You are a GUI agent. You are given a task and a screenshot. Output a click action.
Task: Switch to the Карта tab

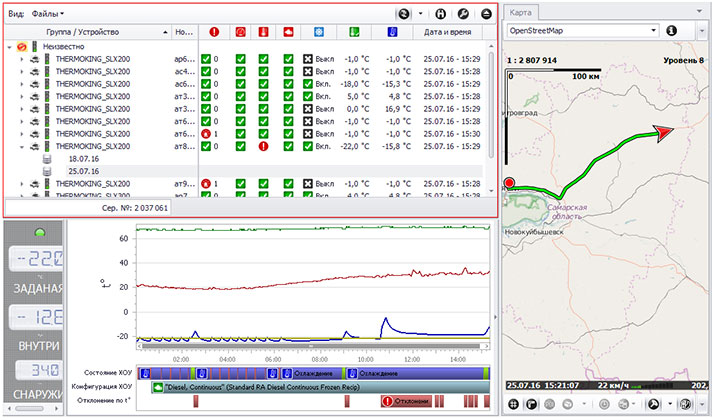(x=522, y=13)
